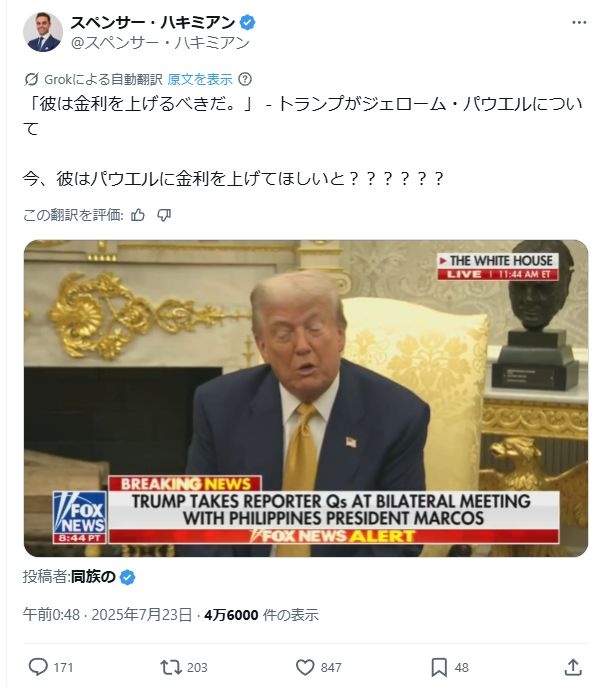Click the reply speech bubble icon
This screenshot has height=687, width=599.
[x=38, y=667]
